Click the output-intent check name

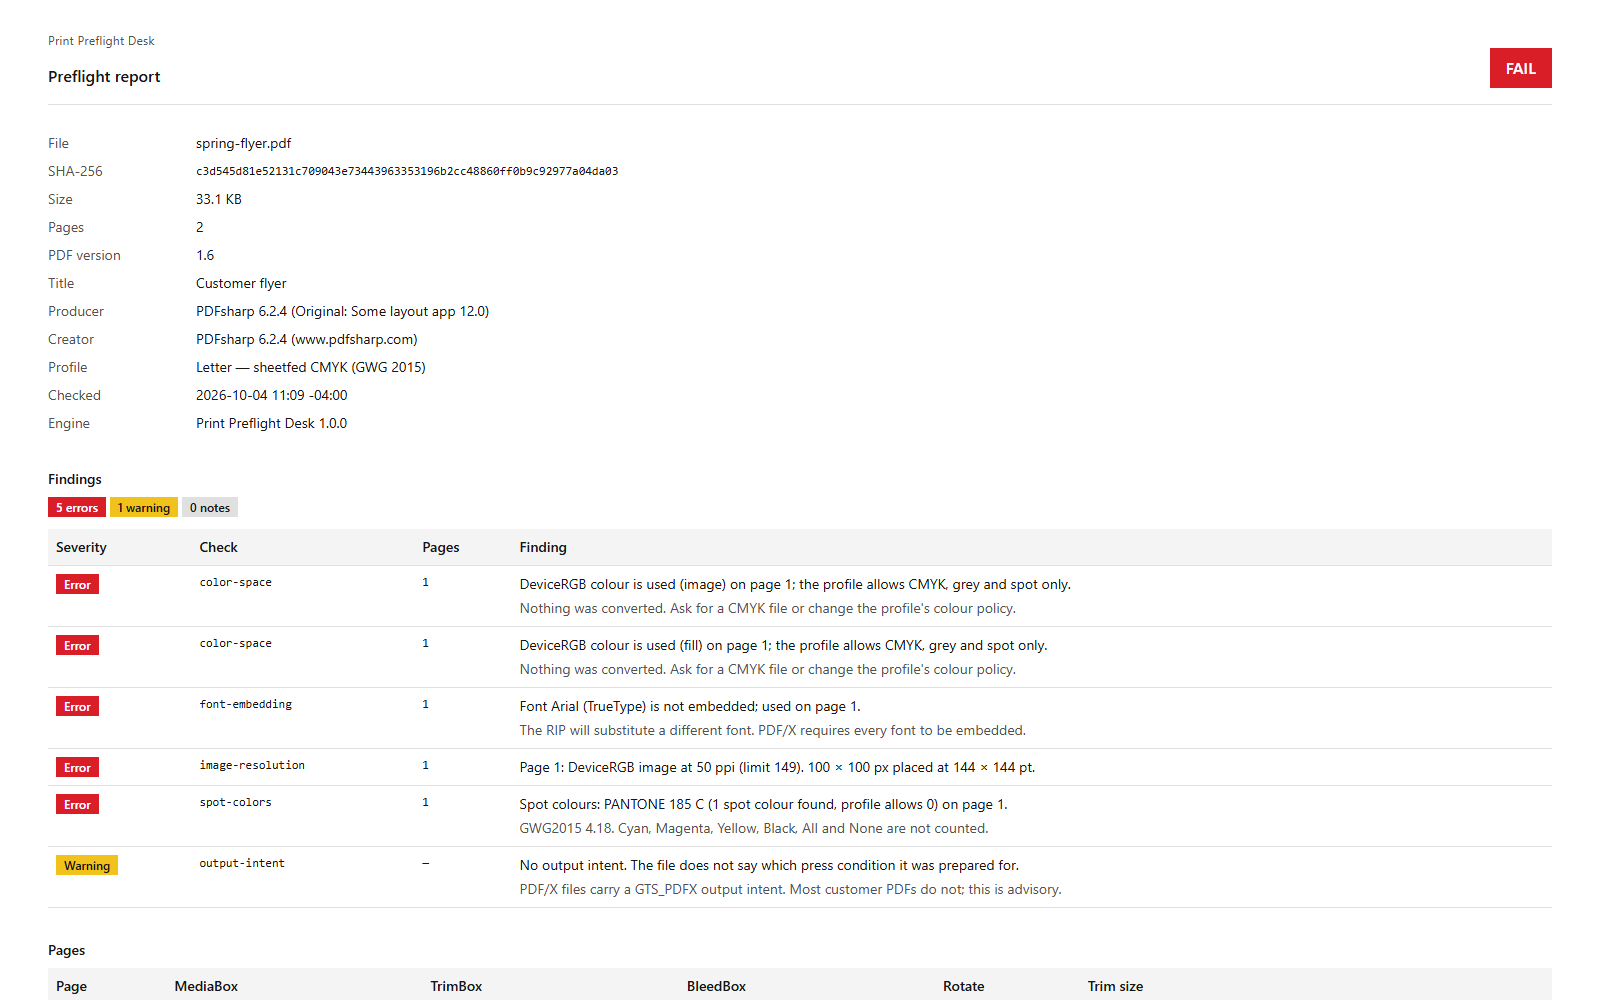click(242, 863)
